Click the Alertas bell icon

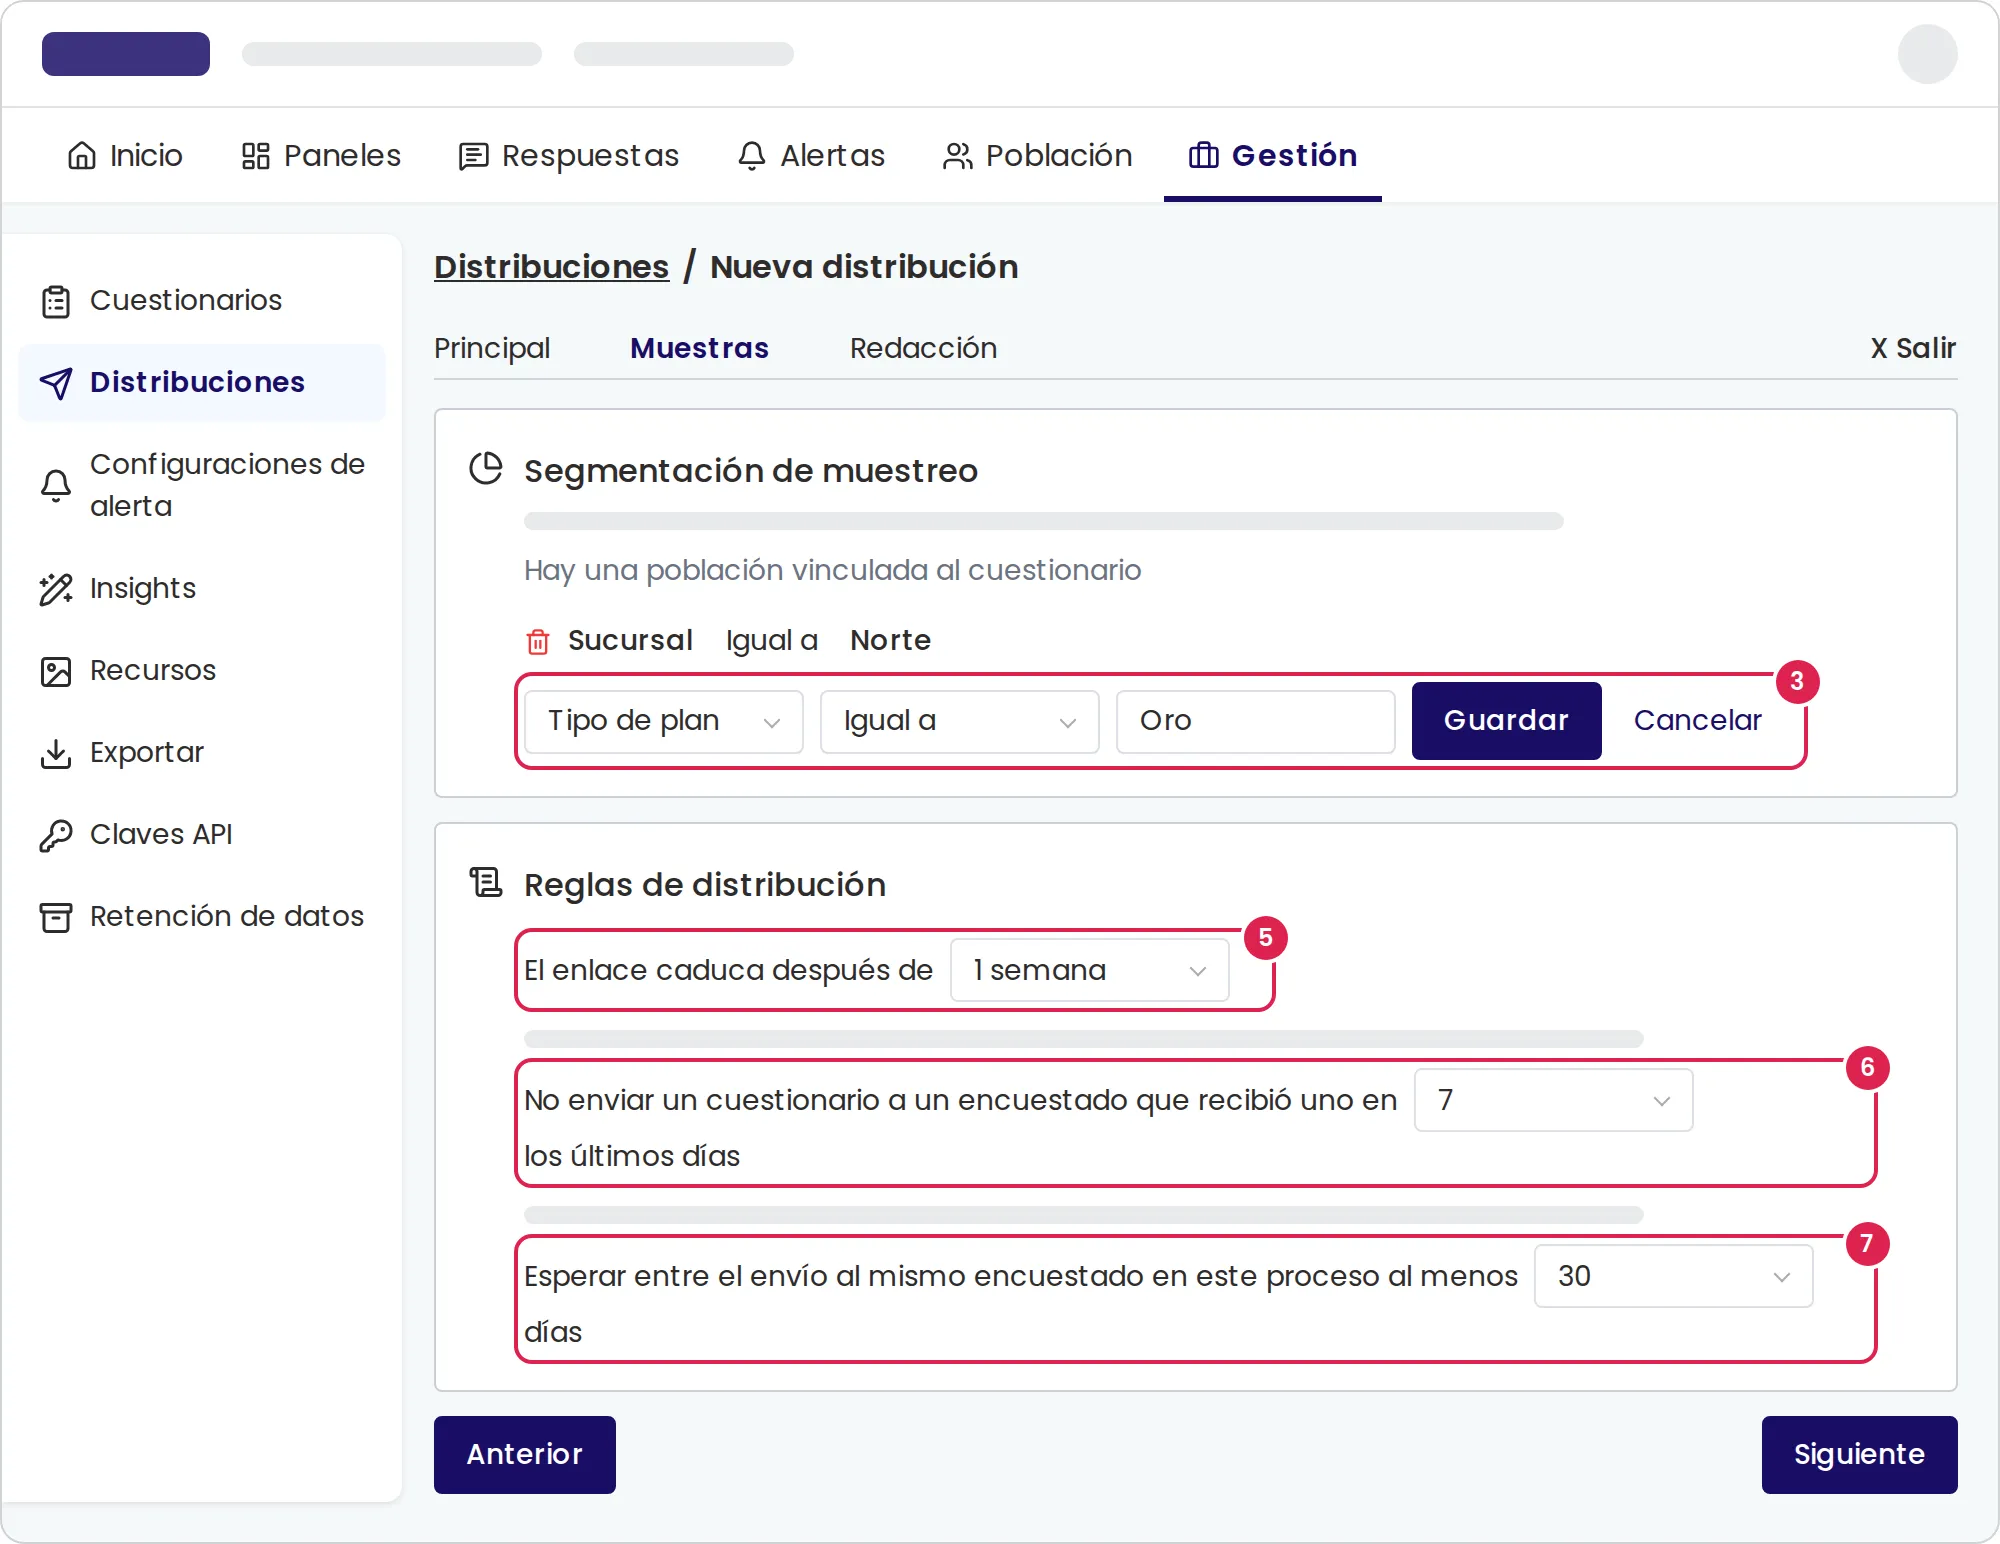click(752, 156)
